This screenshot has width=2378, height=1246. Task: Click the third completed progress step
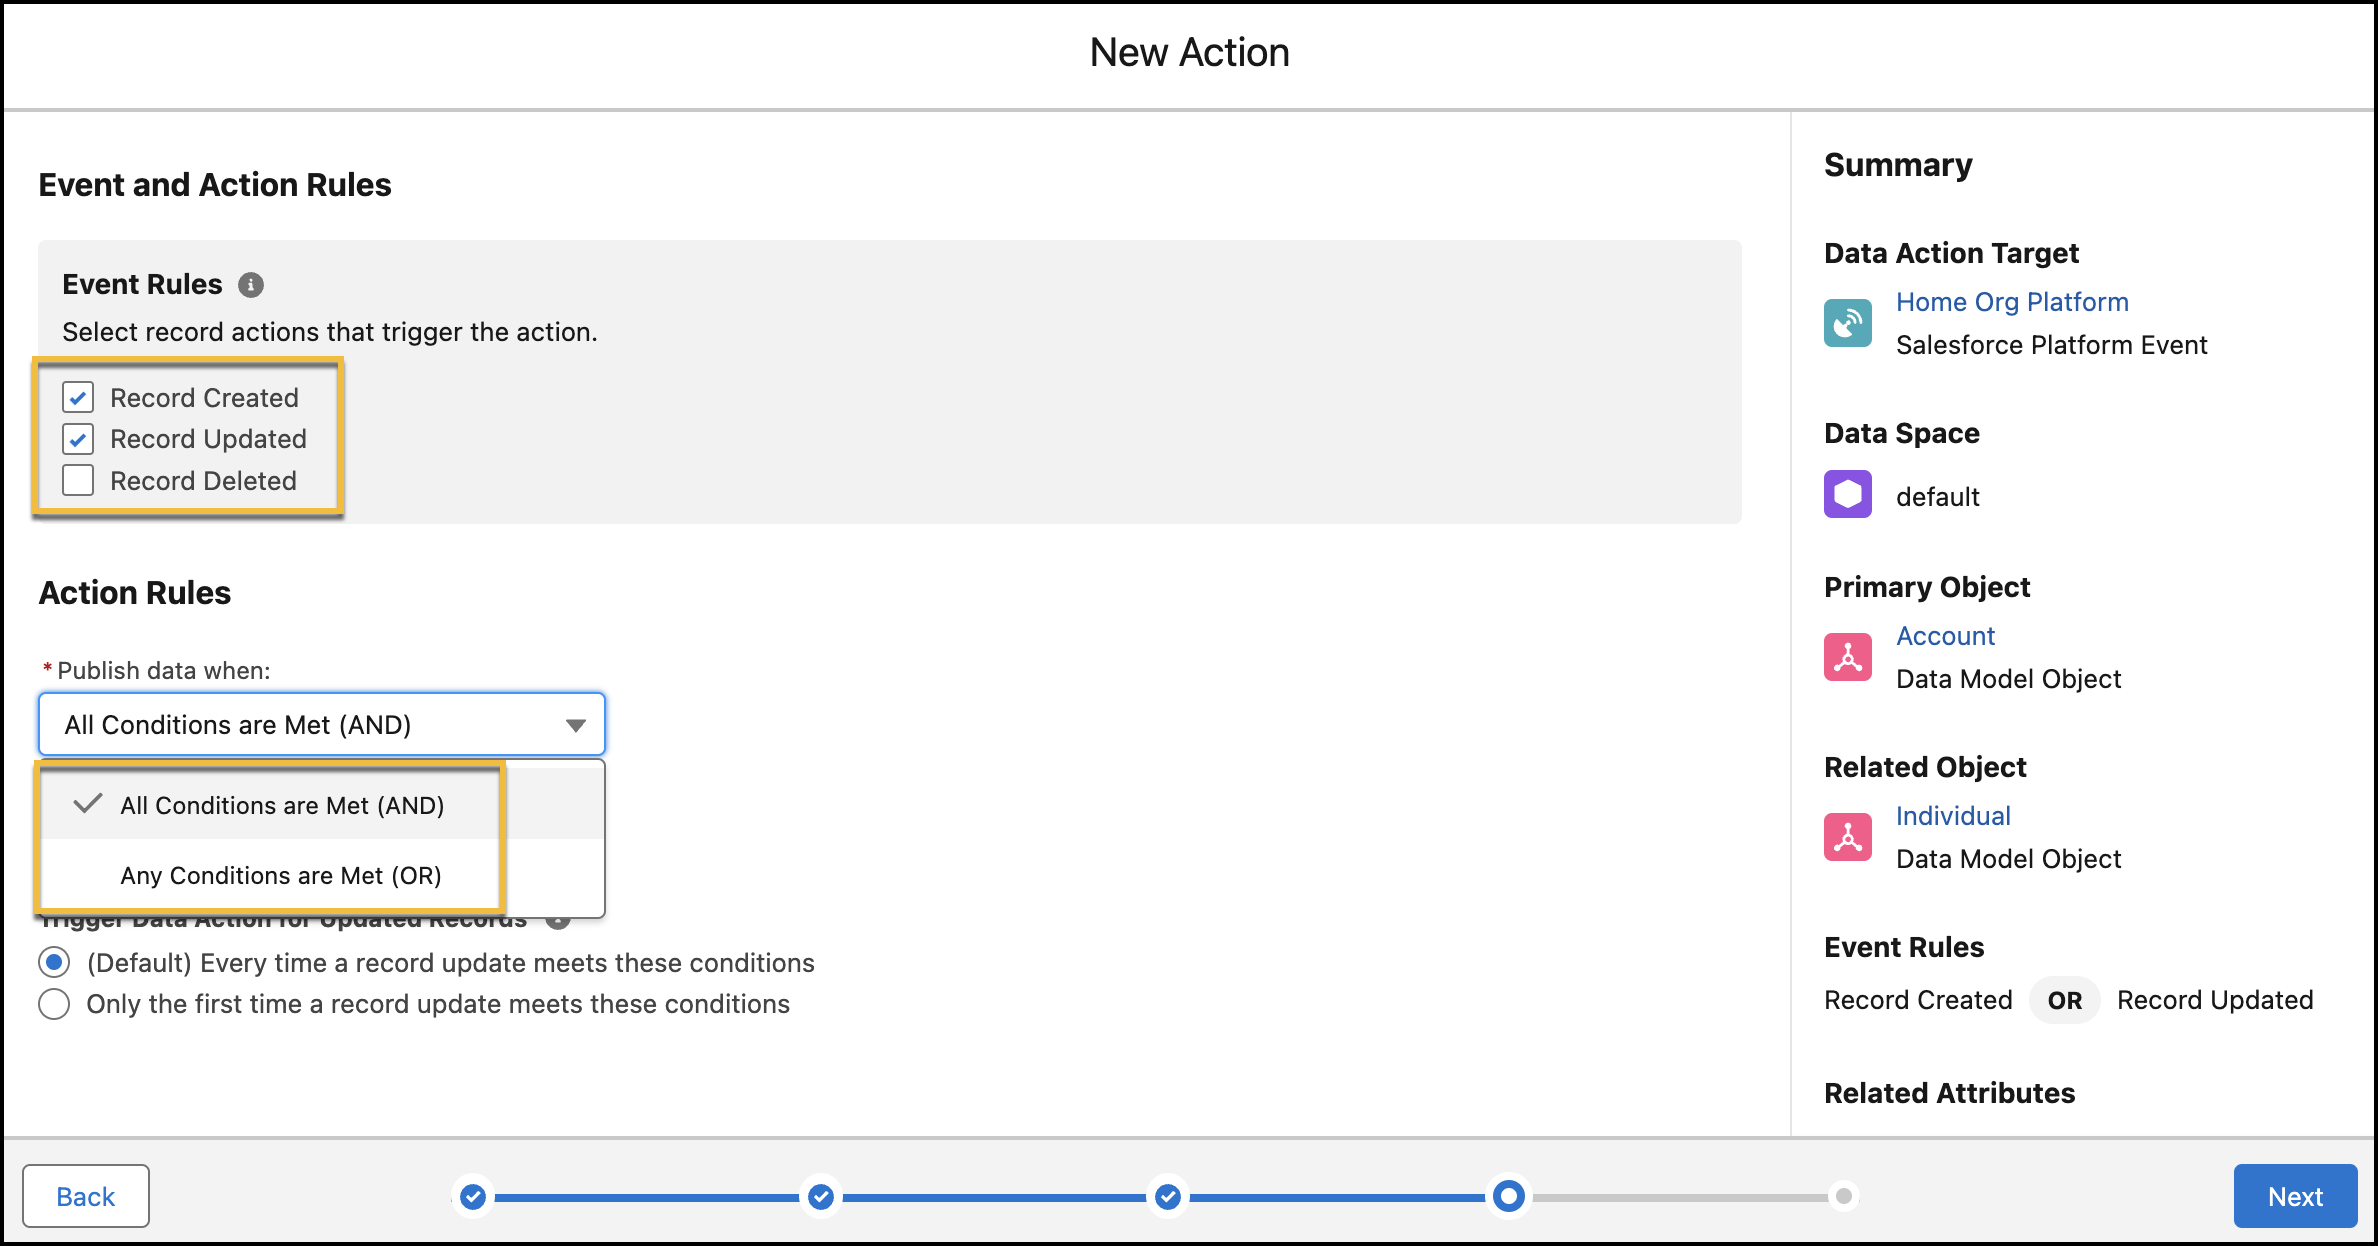coord(1167,1196)
